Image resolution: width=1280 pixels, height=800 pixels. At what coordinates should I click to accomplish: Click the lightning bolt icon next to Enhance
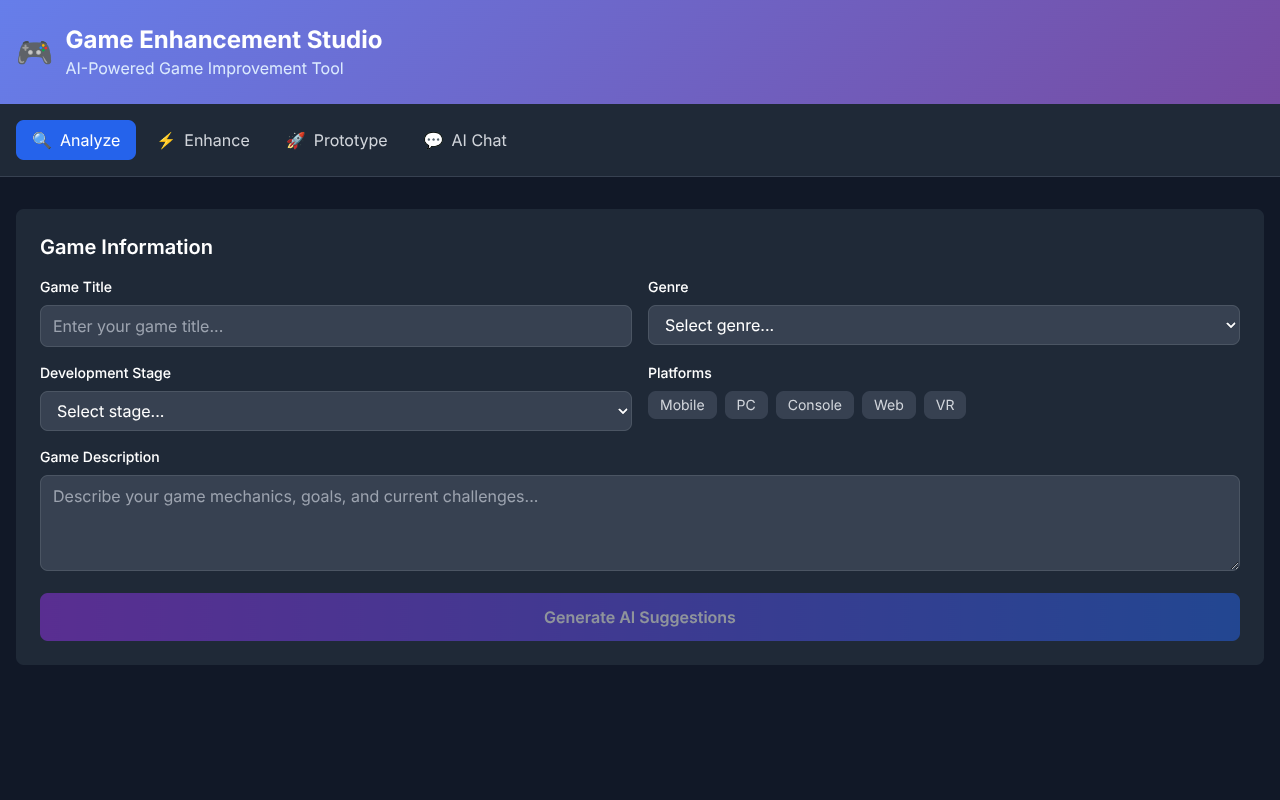coord(165,140)
